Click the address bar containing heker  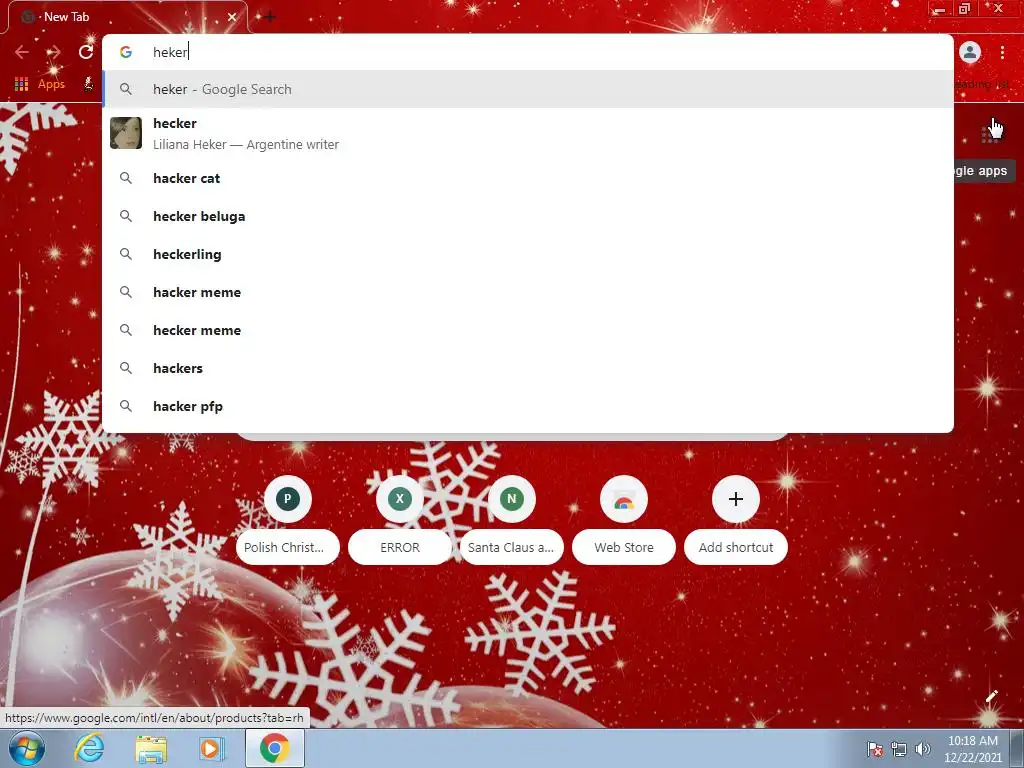[528, 52]
